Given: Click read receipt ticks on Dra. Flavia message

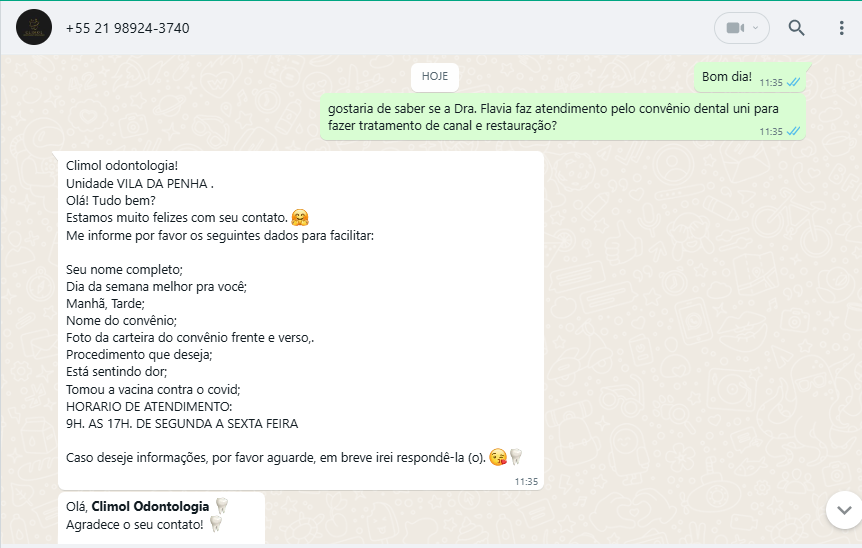Looking at the screenshot, I should (793, 131).
